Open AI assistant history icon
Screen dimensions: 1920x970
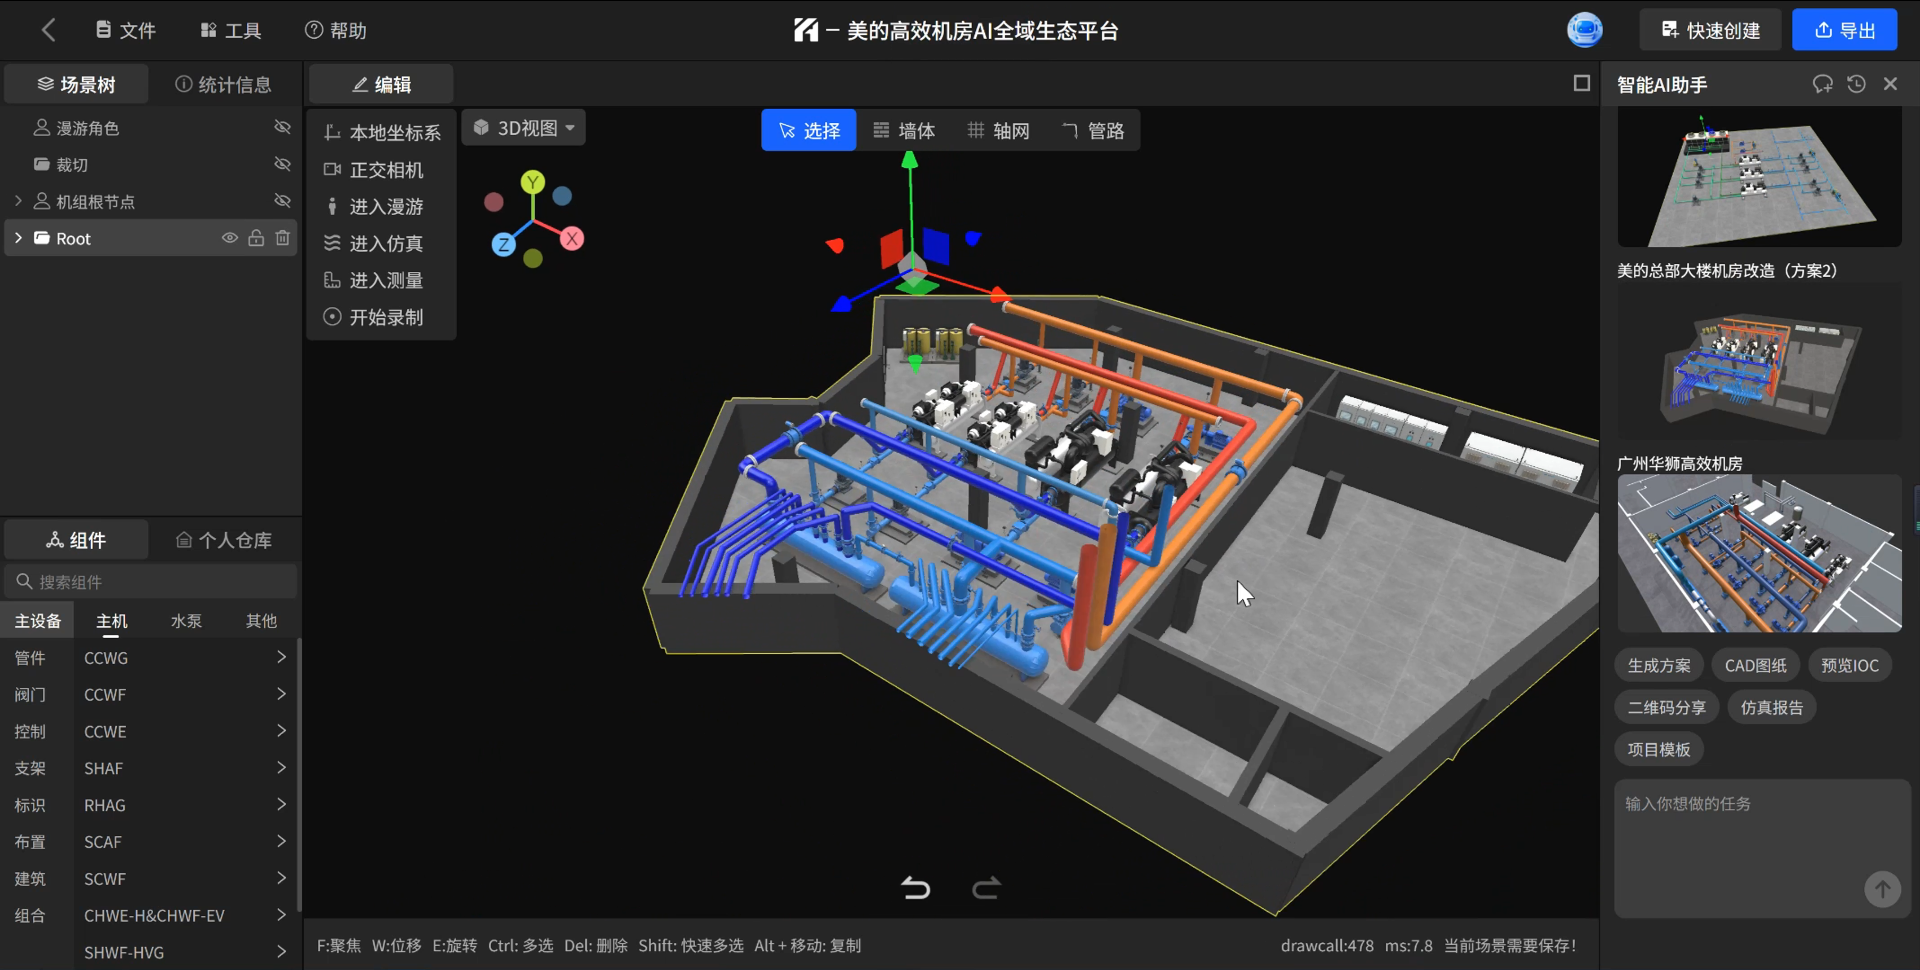1857,85
